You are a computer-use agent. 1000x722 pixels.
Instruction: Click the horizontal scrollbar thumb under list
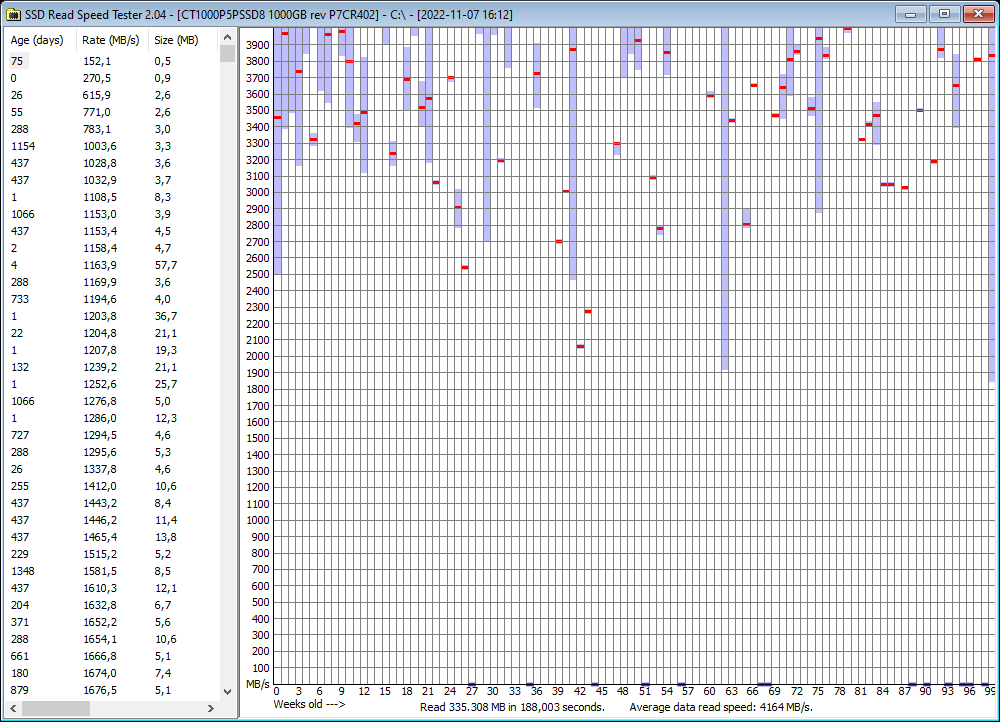(56, 708)
